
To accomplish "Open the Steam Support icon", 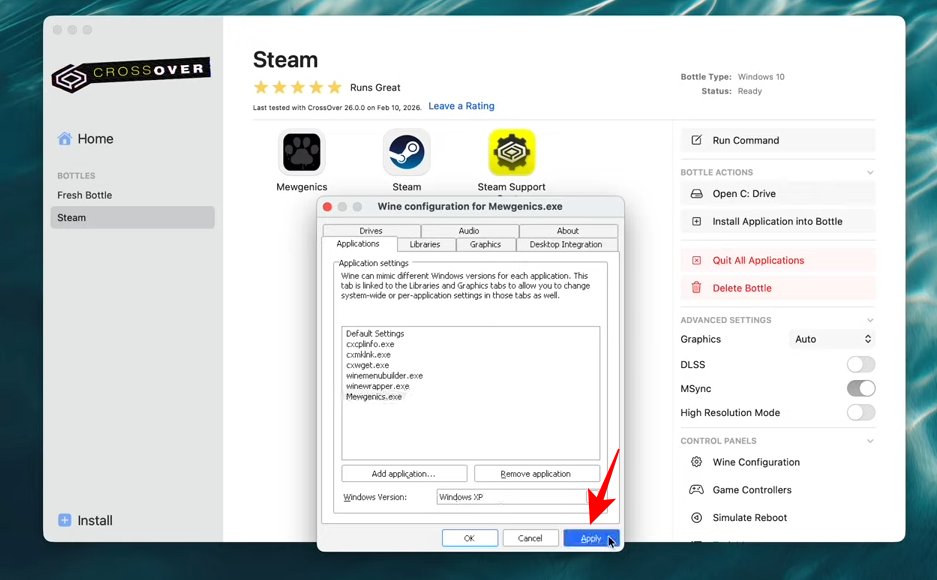I will click(511, 153).
